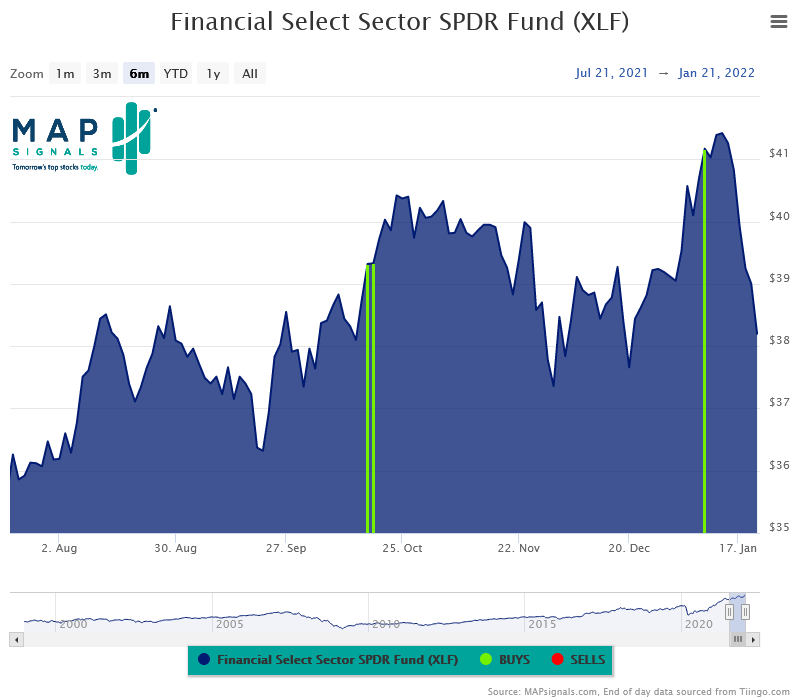Open the MAPsignals.com source link
This screenshot has height=700, width=800.
[557, 689]
